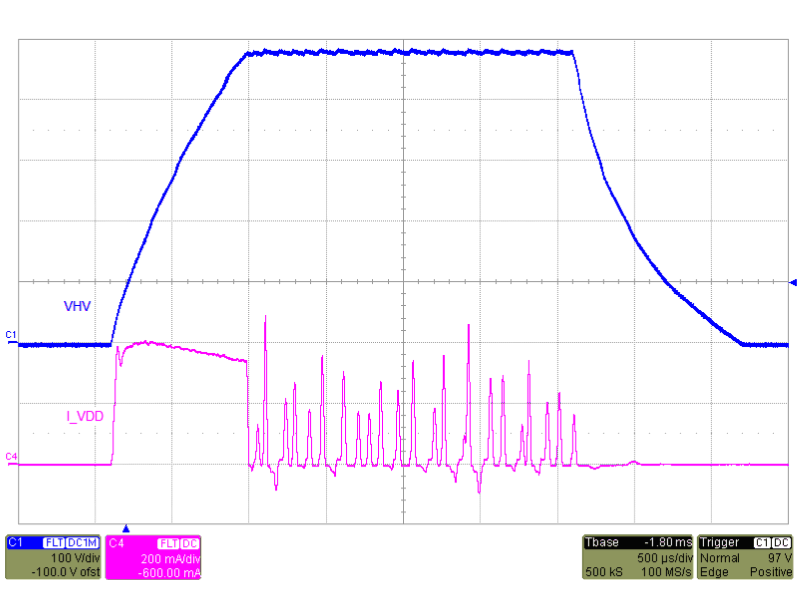
Task: Open the 500 µs/div timebase selector
Action: [665, 557]
